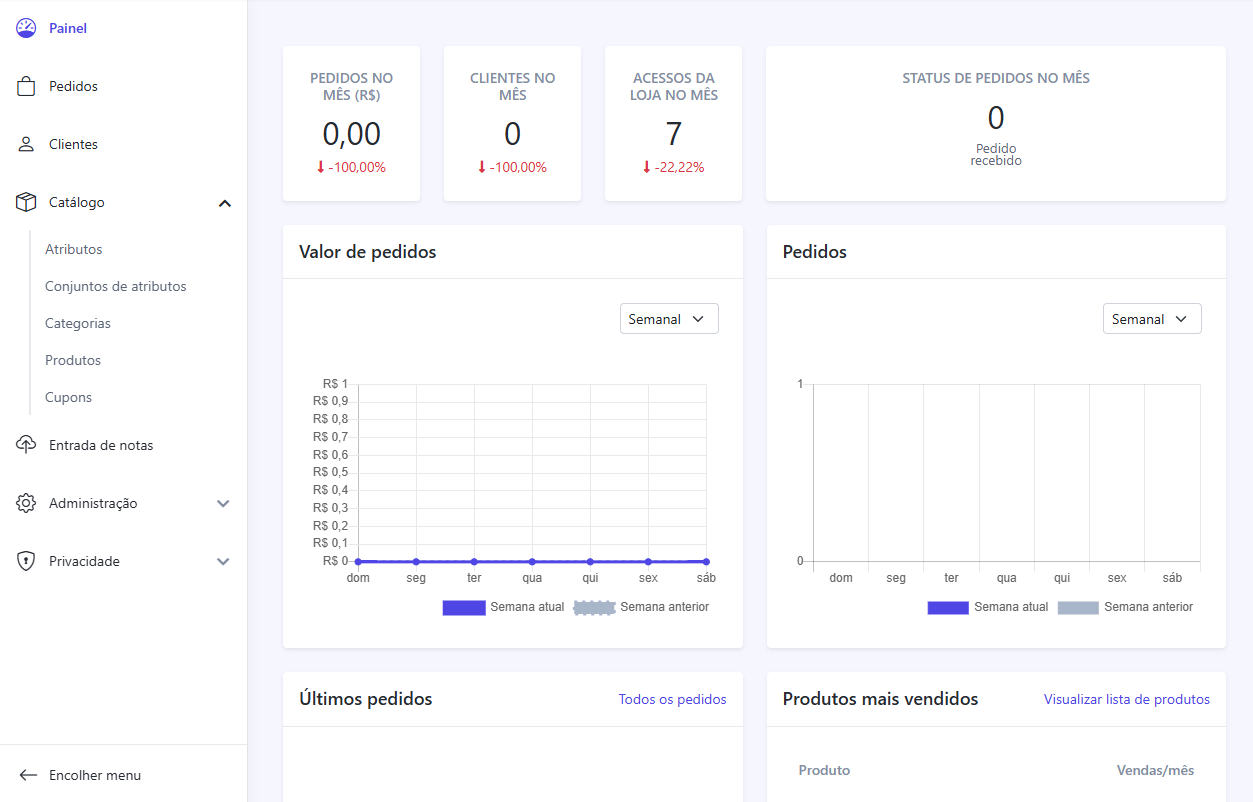Click Visualizar lista de produtos link

click(1126, 699)
